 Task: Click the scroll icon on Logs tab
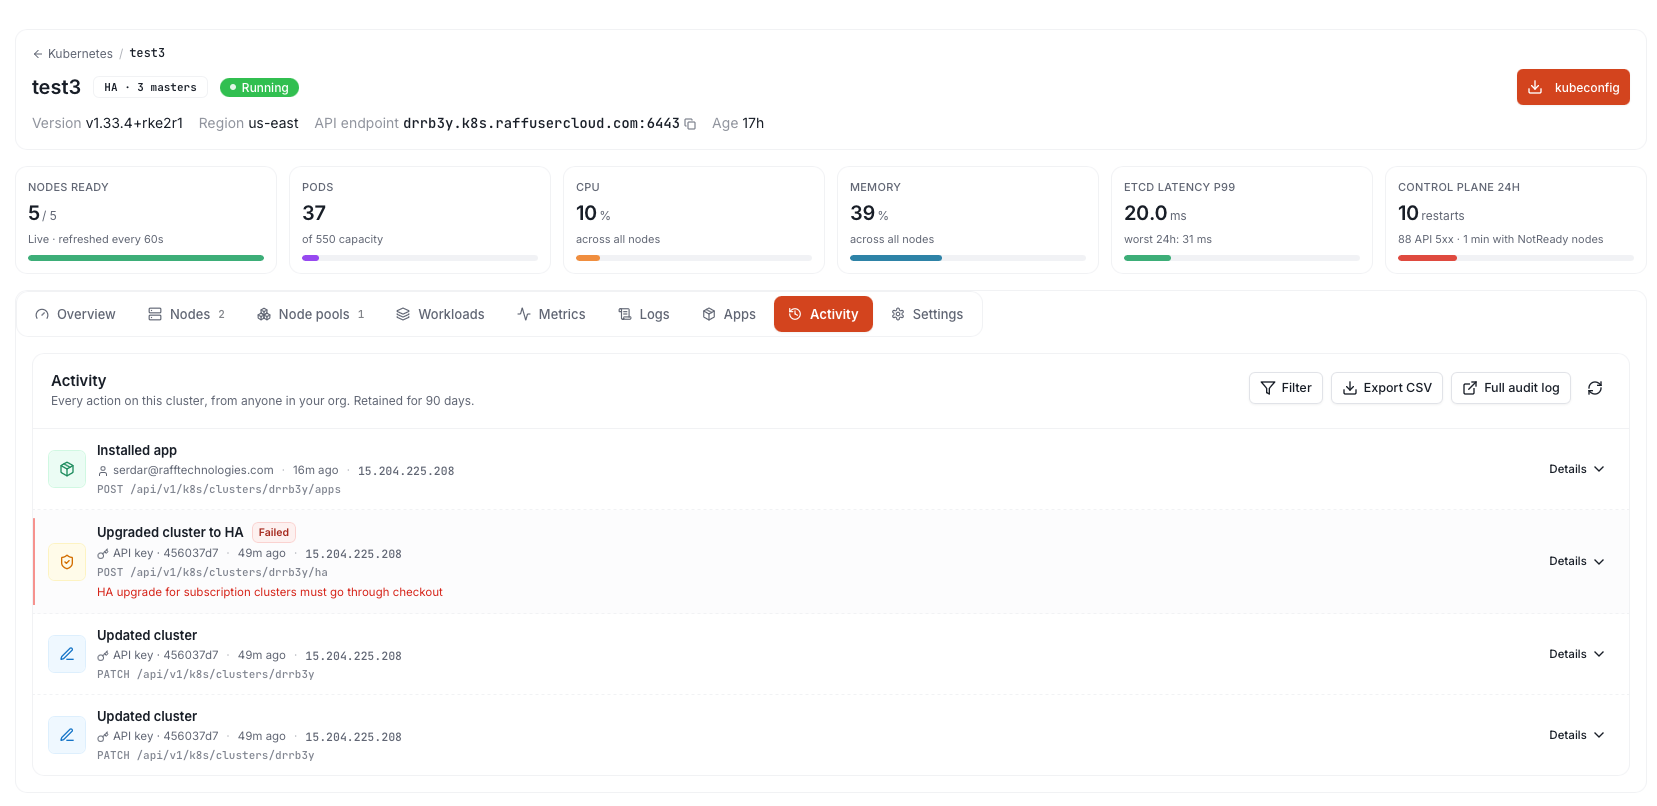click(x=625, y=314)
